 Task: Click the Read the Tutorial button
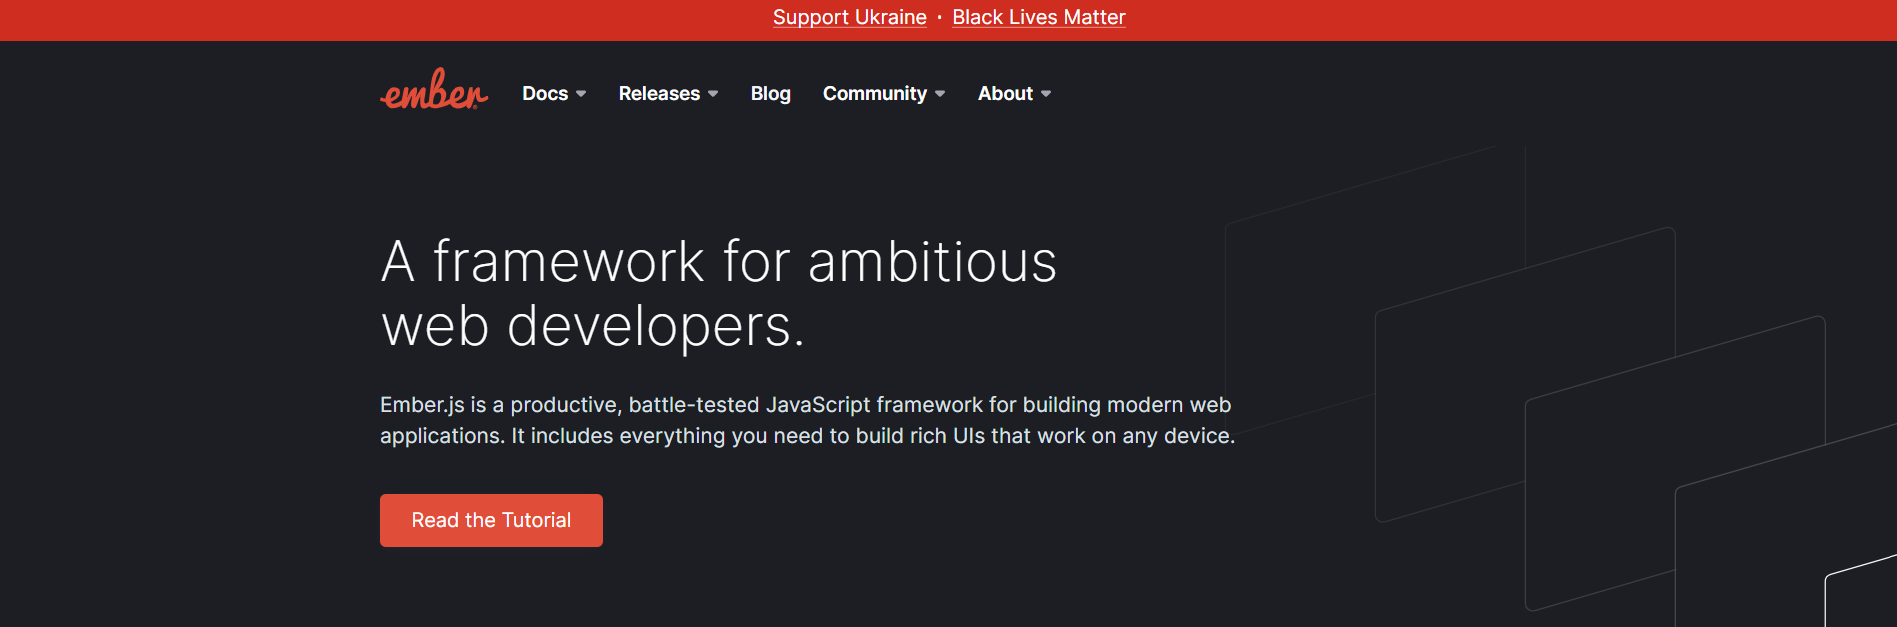(491, 520)
